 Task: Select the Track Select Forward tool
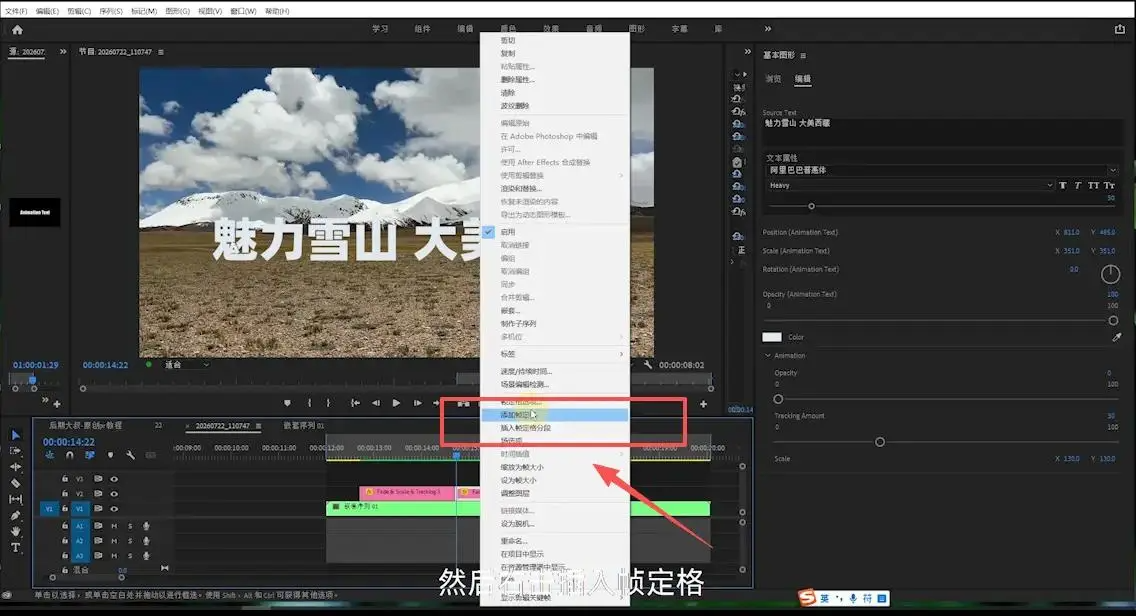coord(16,451)
